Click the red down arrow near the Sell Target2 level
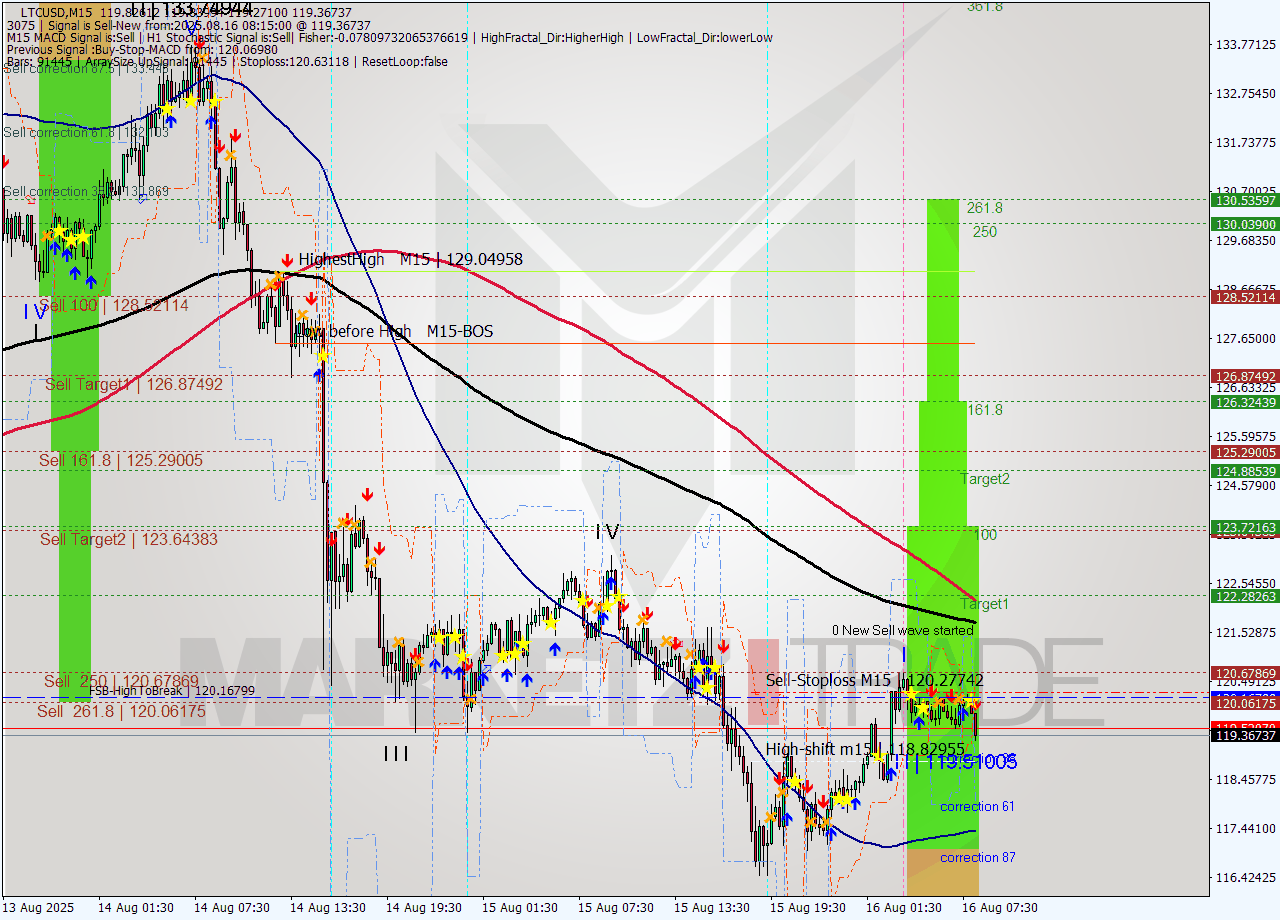Screen dimensions: 1280x920 380,550
